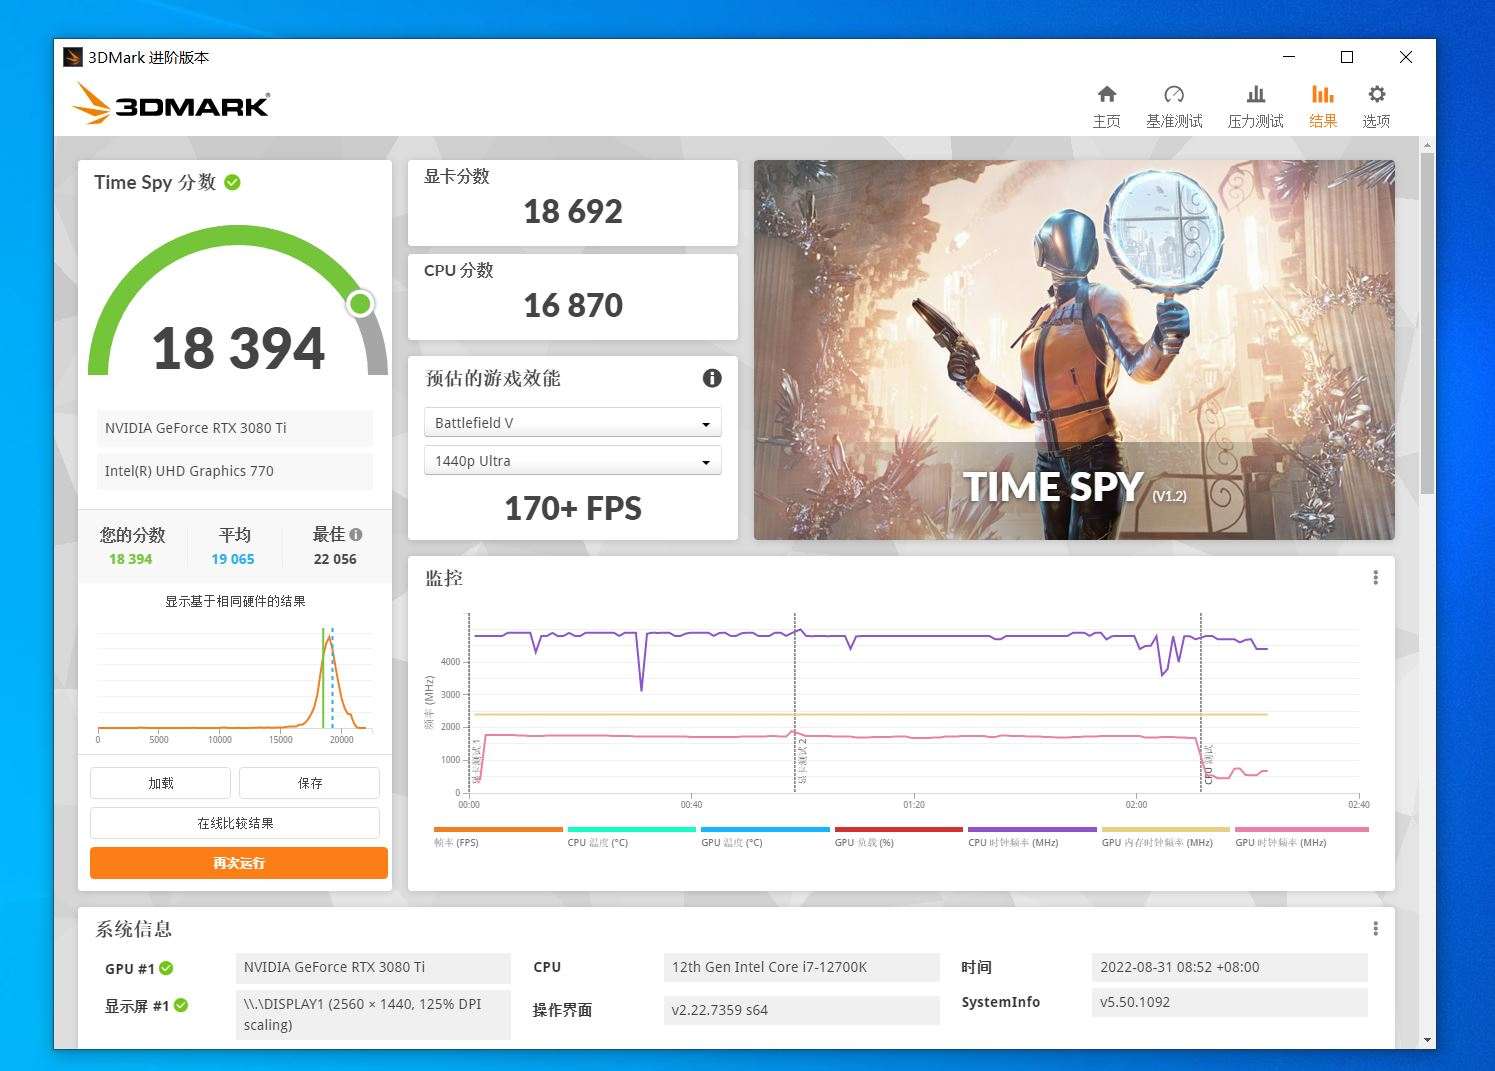Open the 1440p Ultra resolution dropdown
Image resolution: width=1495 pixels, height=1071 pixels.
[x=572, y=461]
